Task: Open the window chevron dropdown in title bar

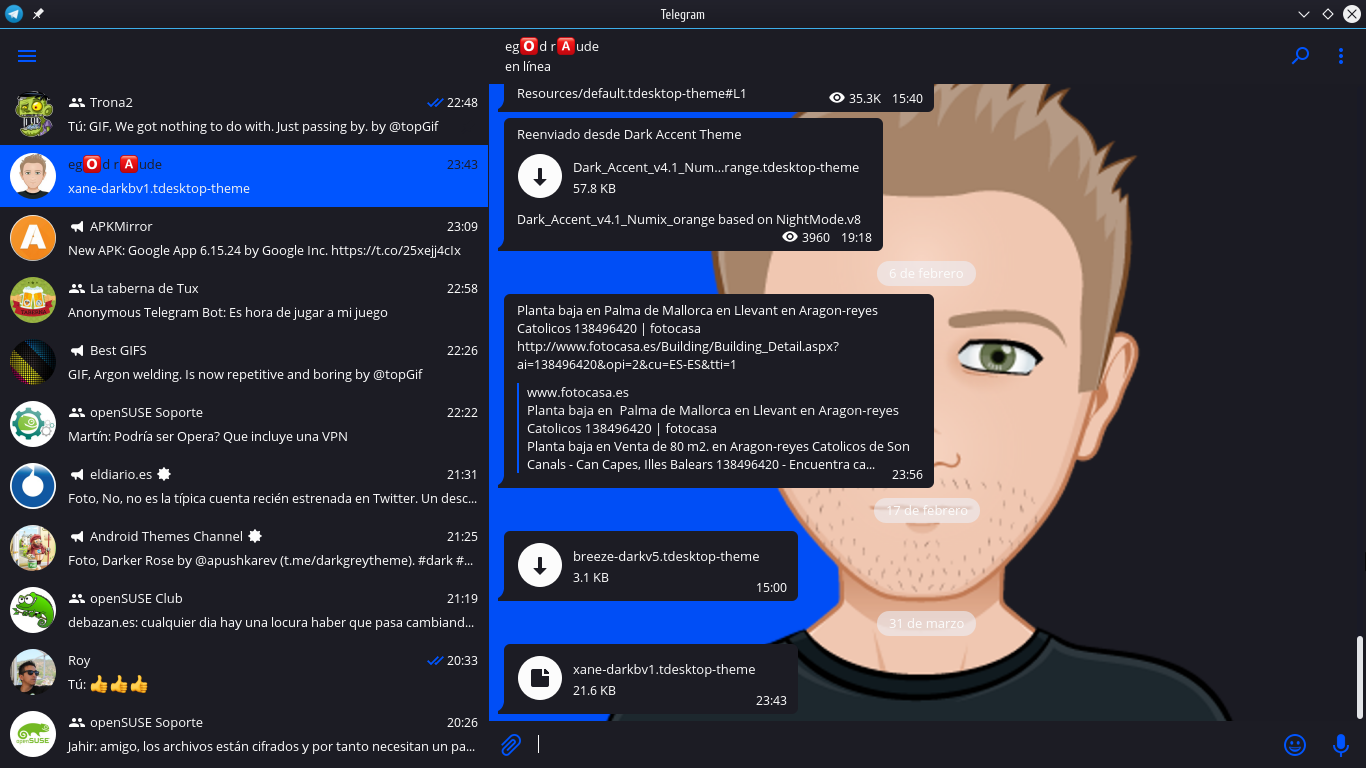Action: [1303, 14]
